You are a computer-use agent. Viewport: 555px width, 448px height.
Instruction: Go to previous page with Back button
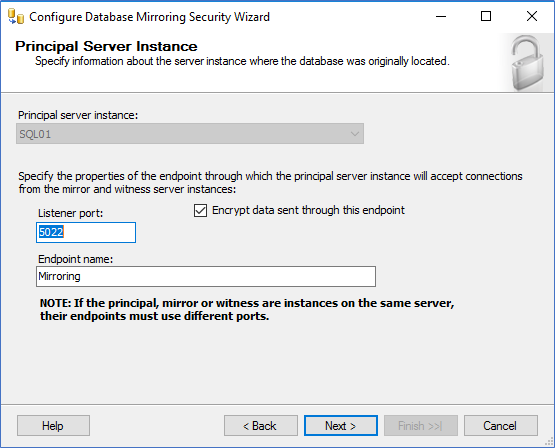[x=261, y=426]
